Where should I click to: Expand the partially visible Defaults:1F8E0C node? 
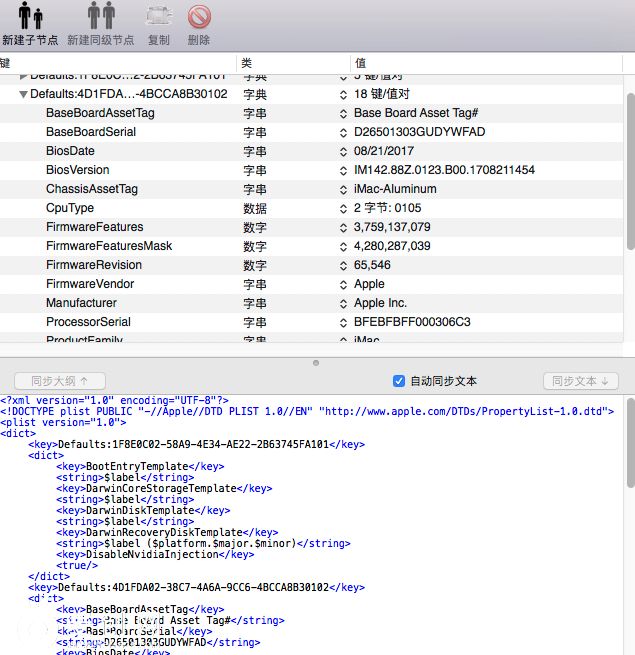(x=23, y=76)
